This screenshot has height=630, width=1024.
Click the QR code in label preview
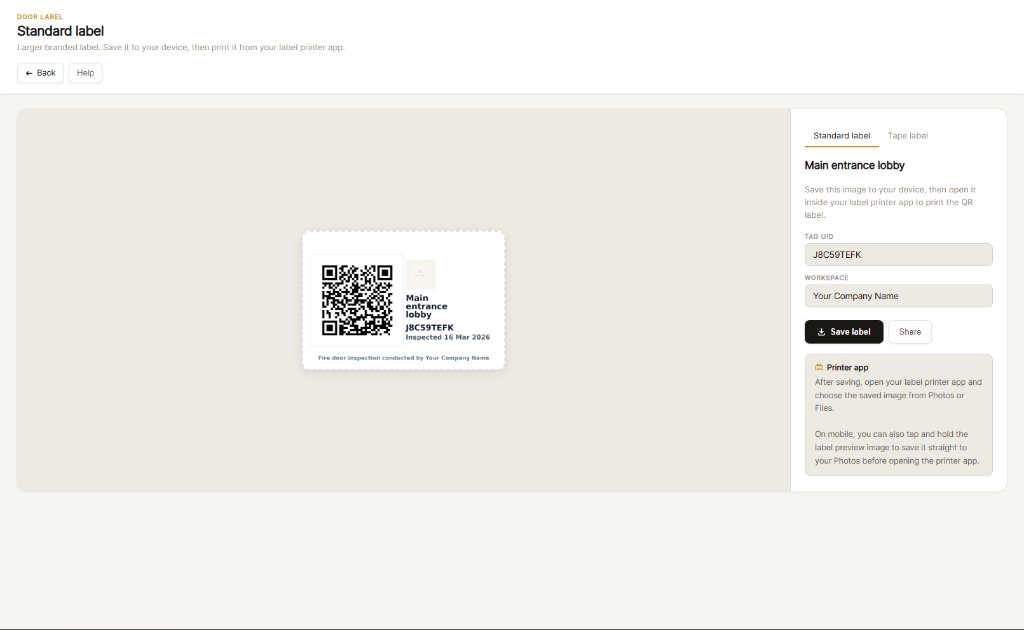[357, 300]
